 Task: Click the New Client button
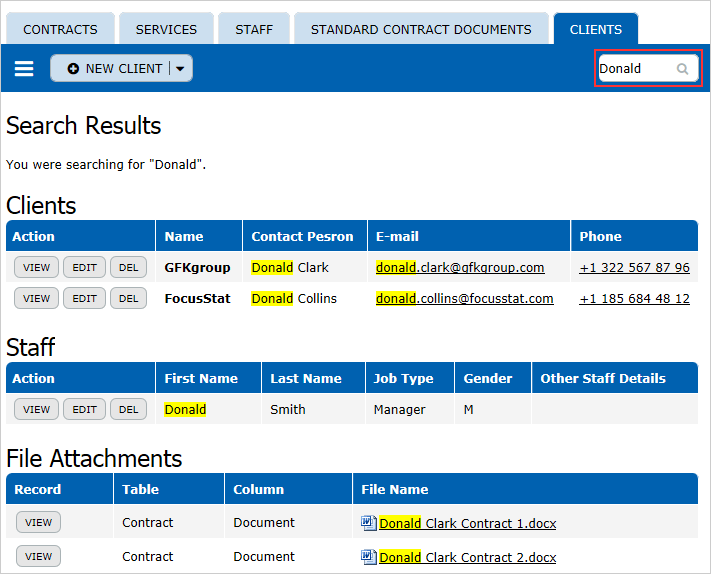point(121,68)
